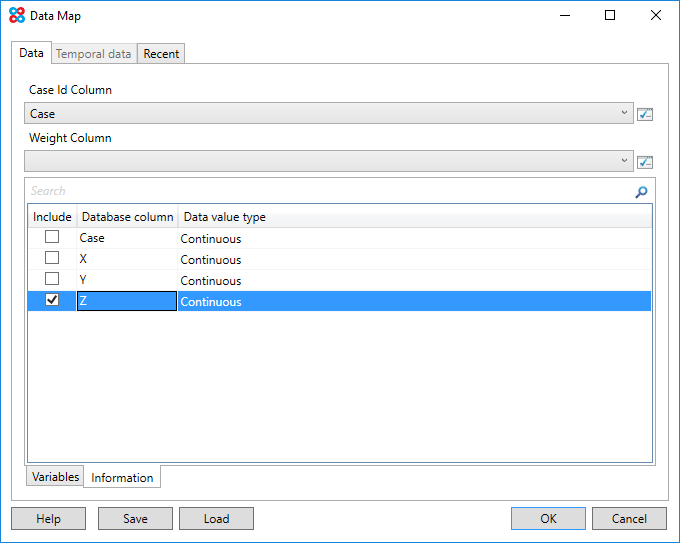Open the Weight Column dropdown
This screenshot has height=543, width=680.
(329, 161)
